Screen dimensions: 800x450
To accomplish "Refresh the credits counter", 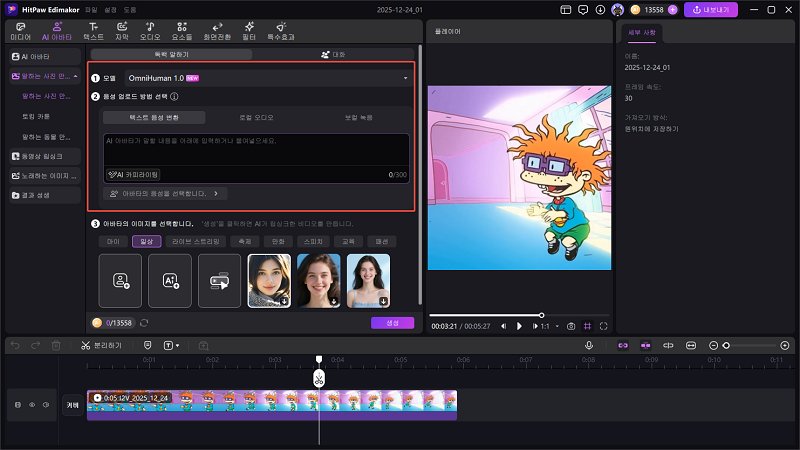I will [x=144, y=323].
